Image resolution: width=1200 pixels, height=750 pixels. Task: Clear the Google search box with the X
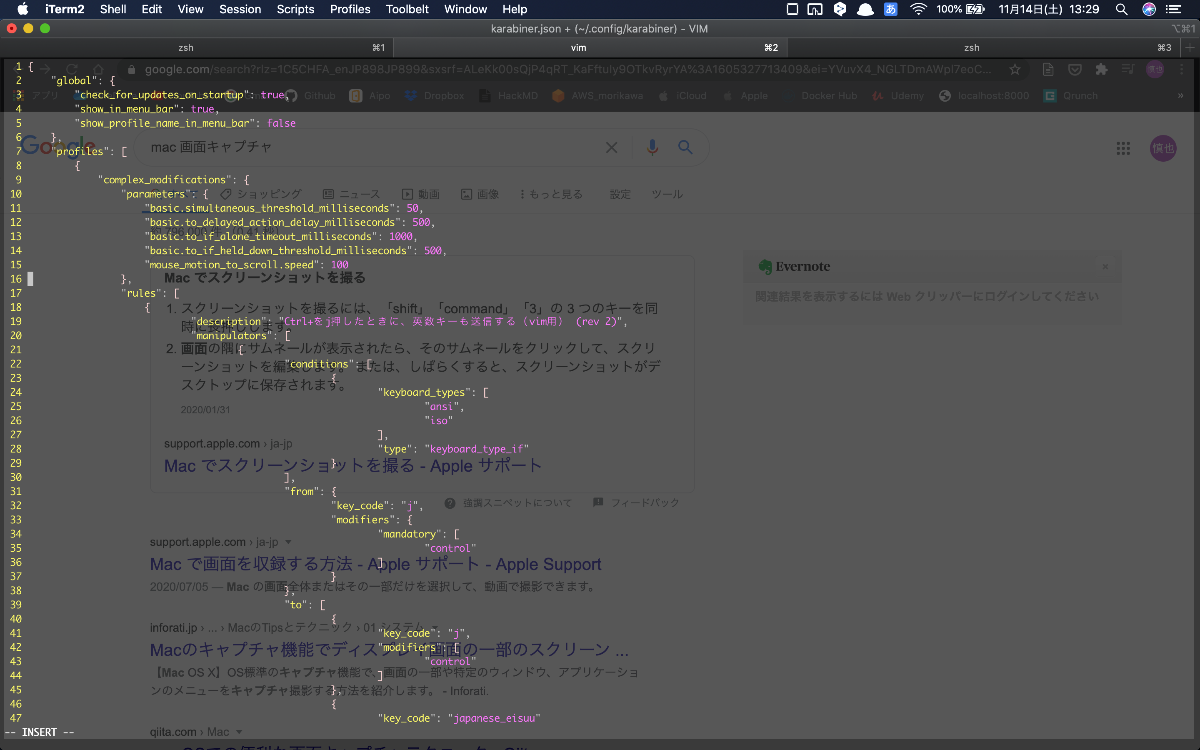pos(611,147)
